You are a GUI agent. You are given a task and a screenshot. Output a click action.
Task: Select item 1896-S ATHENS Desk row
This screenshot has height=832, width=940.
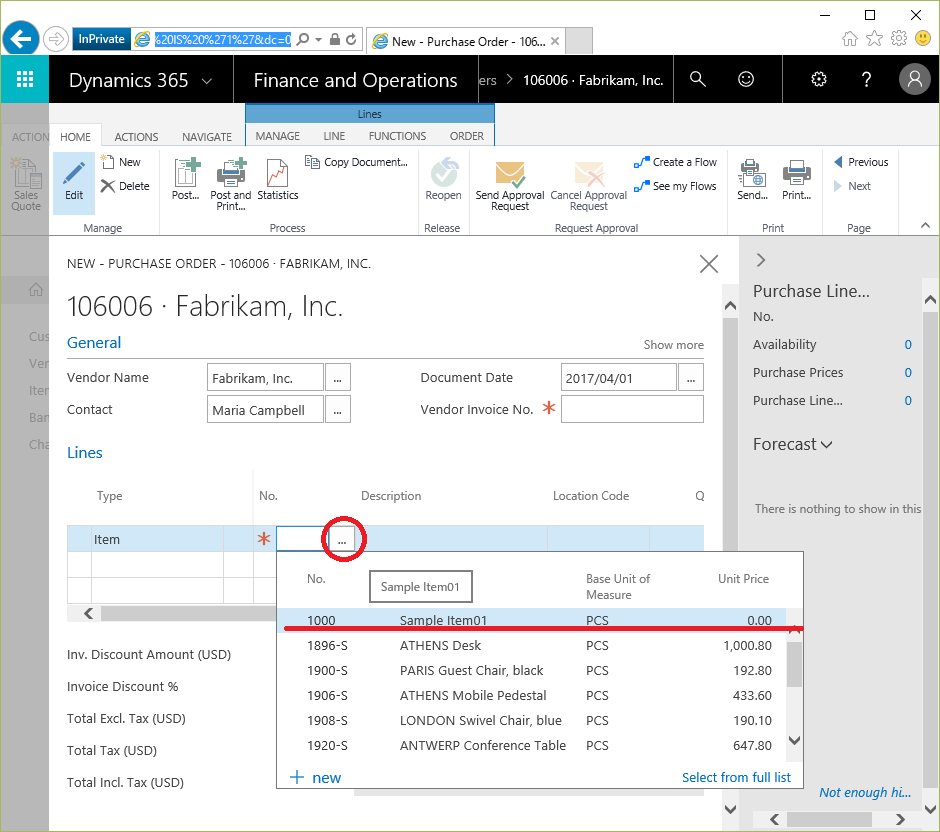click(534, 646)
